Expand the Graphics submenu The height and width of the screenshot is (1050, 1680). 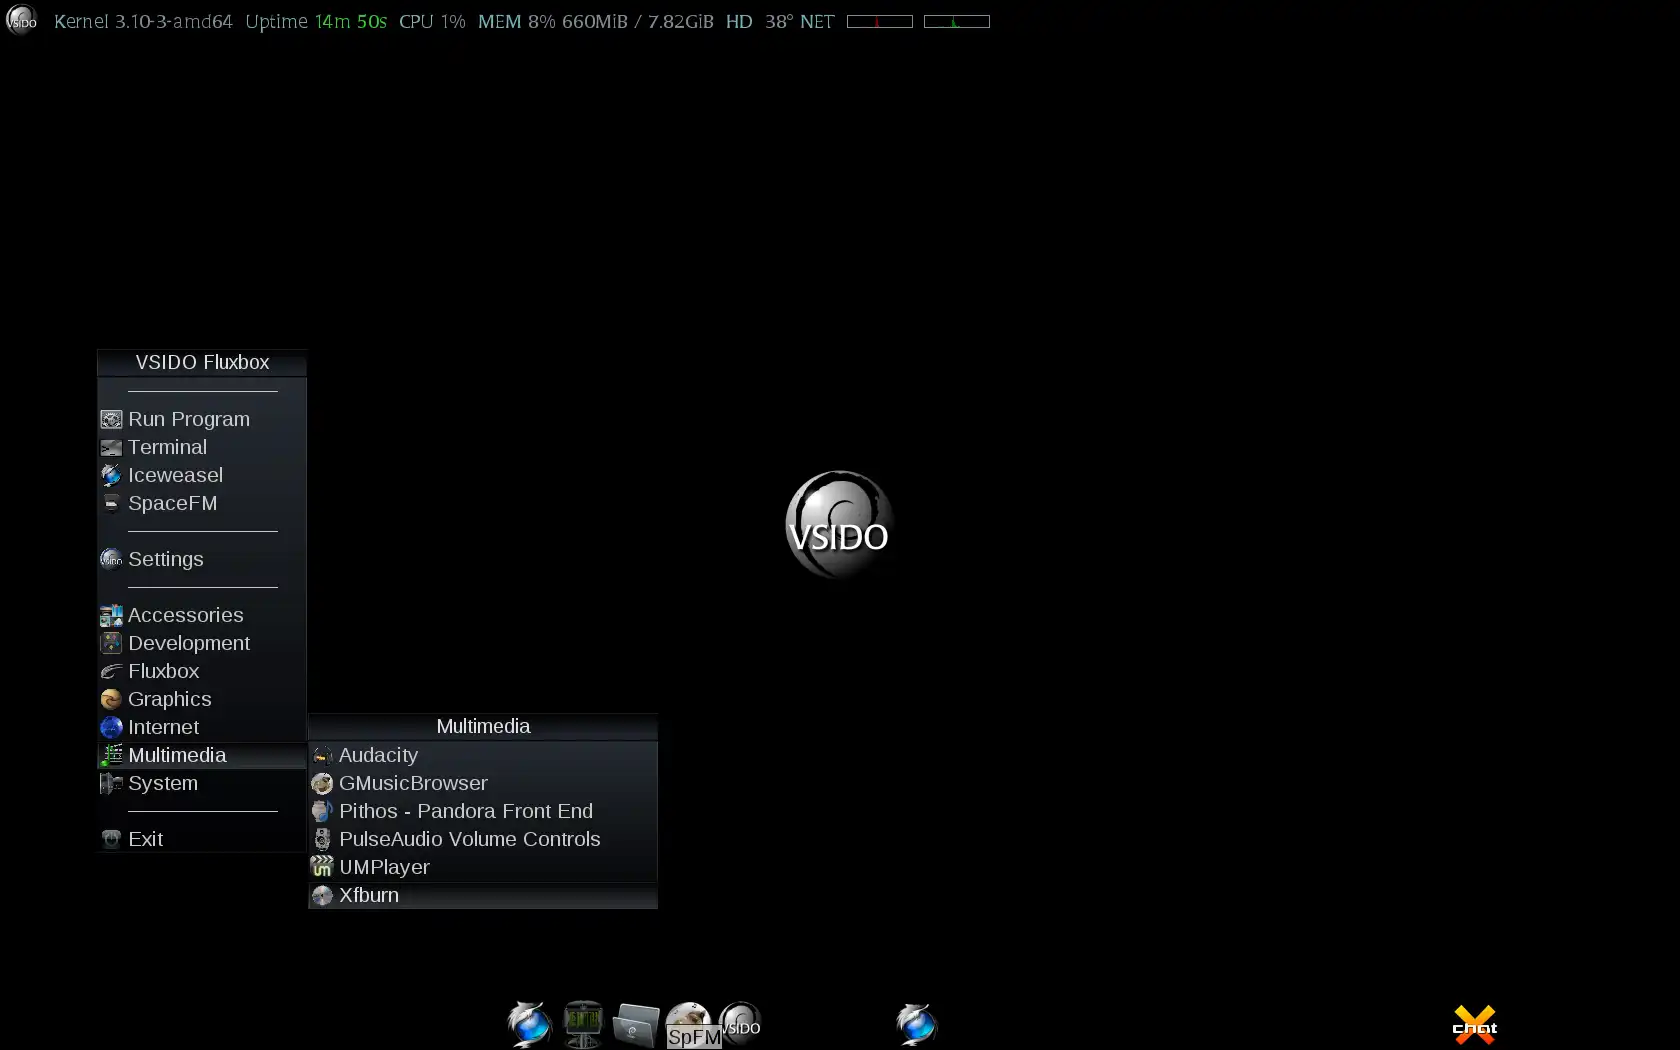pos(202,699)
